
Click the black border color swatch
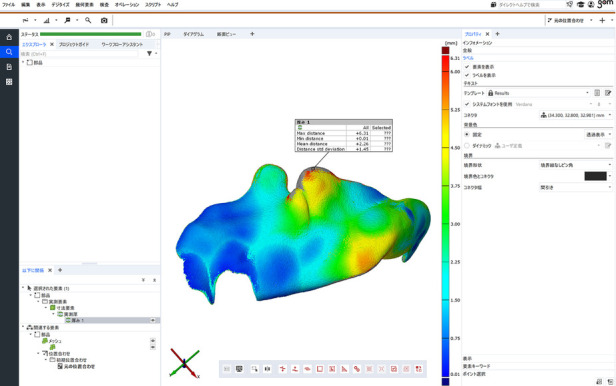(x=595, y=176)
